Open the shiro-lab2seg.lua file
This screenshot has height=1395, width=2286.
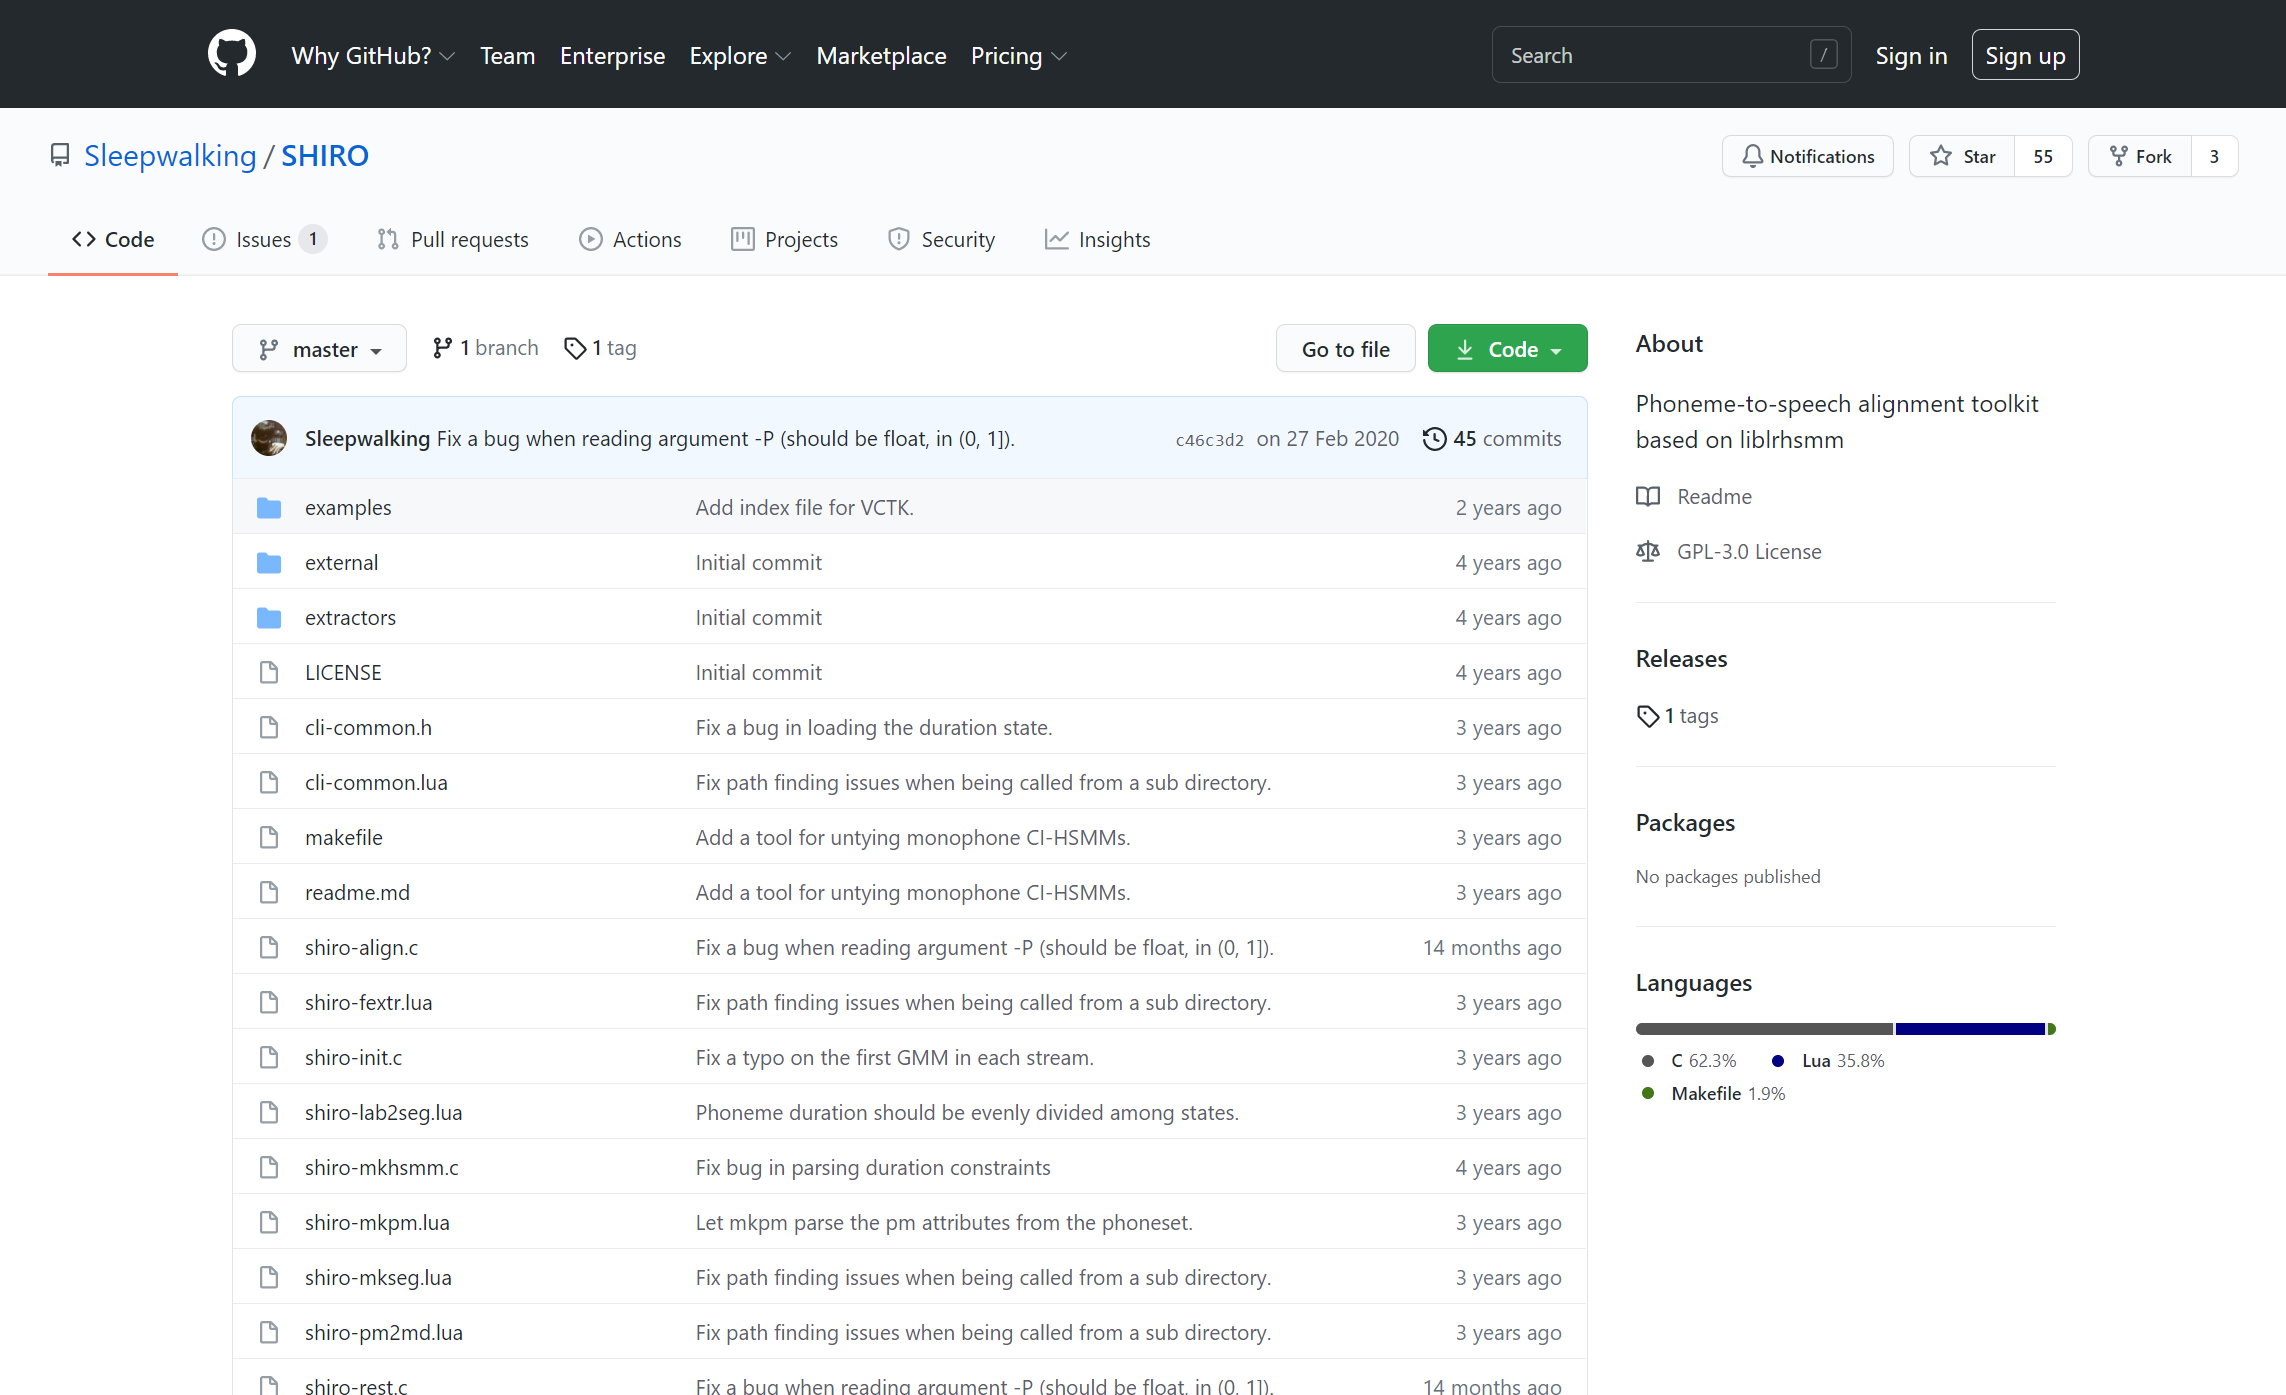[384, 1113]
